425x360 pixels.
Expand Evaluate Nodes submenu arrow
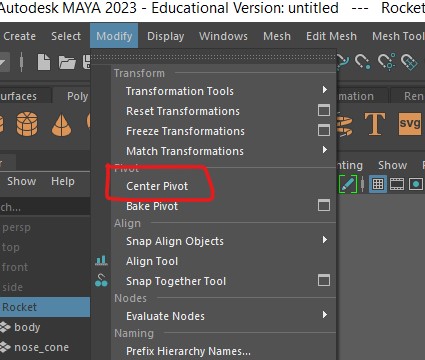[x=325, y=315]
